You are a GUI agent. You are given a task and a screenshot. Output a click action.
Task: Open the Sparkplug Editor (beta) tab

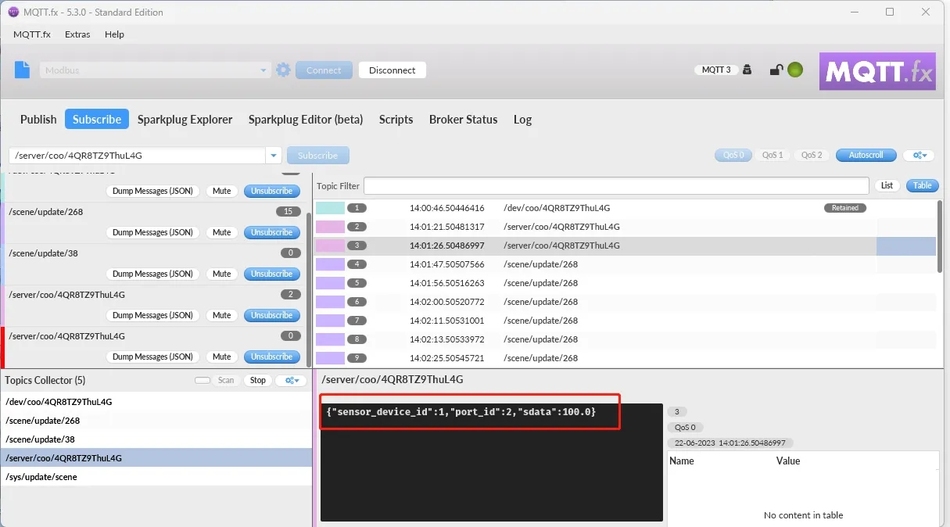click(305, 119)
